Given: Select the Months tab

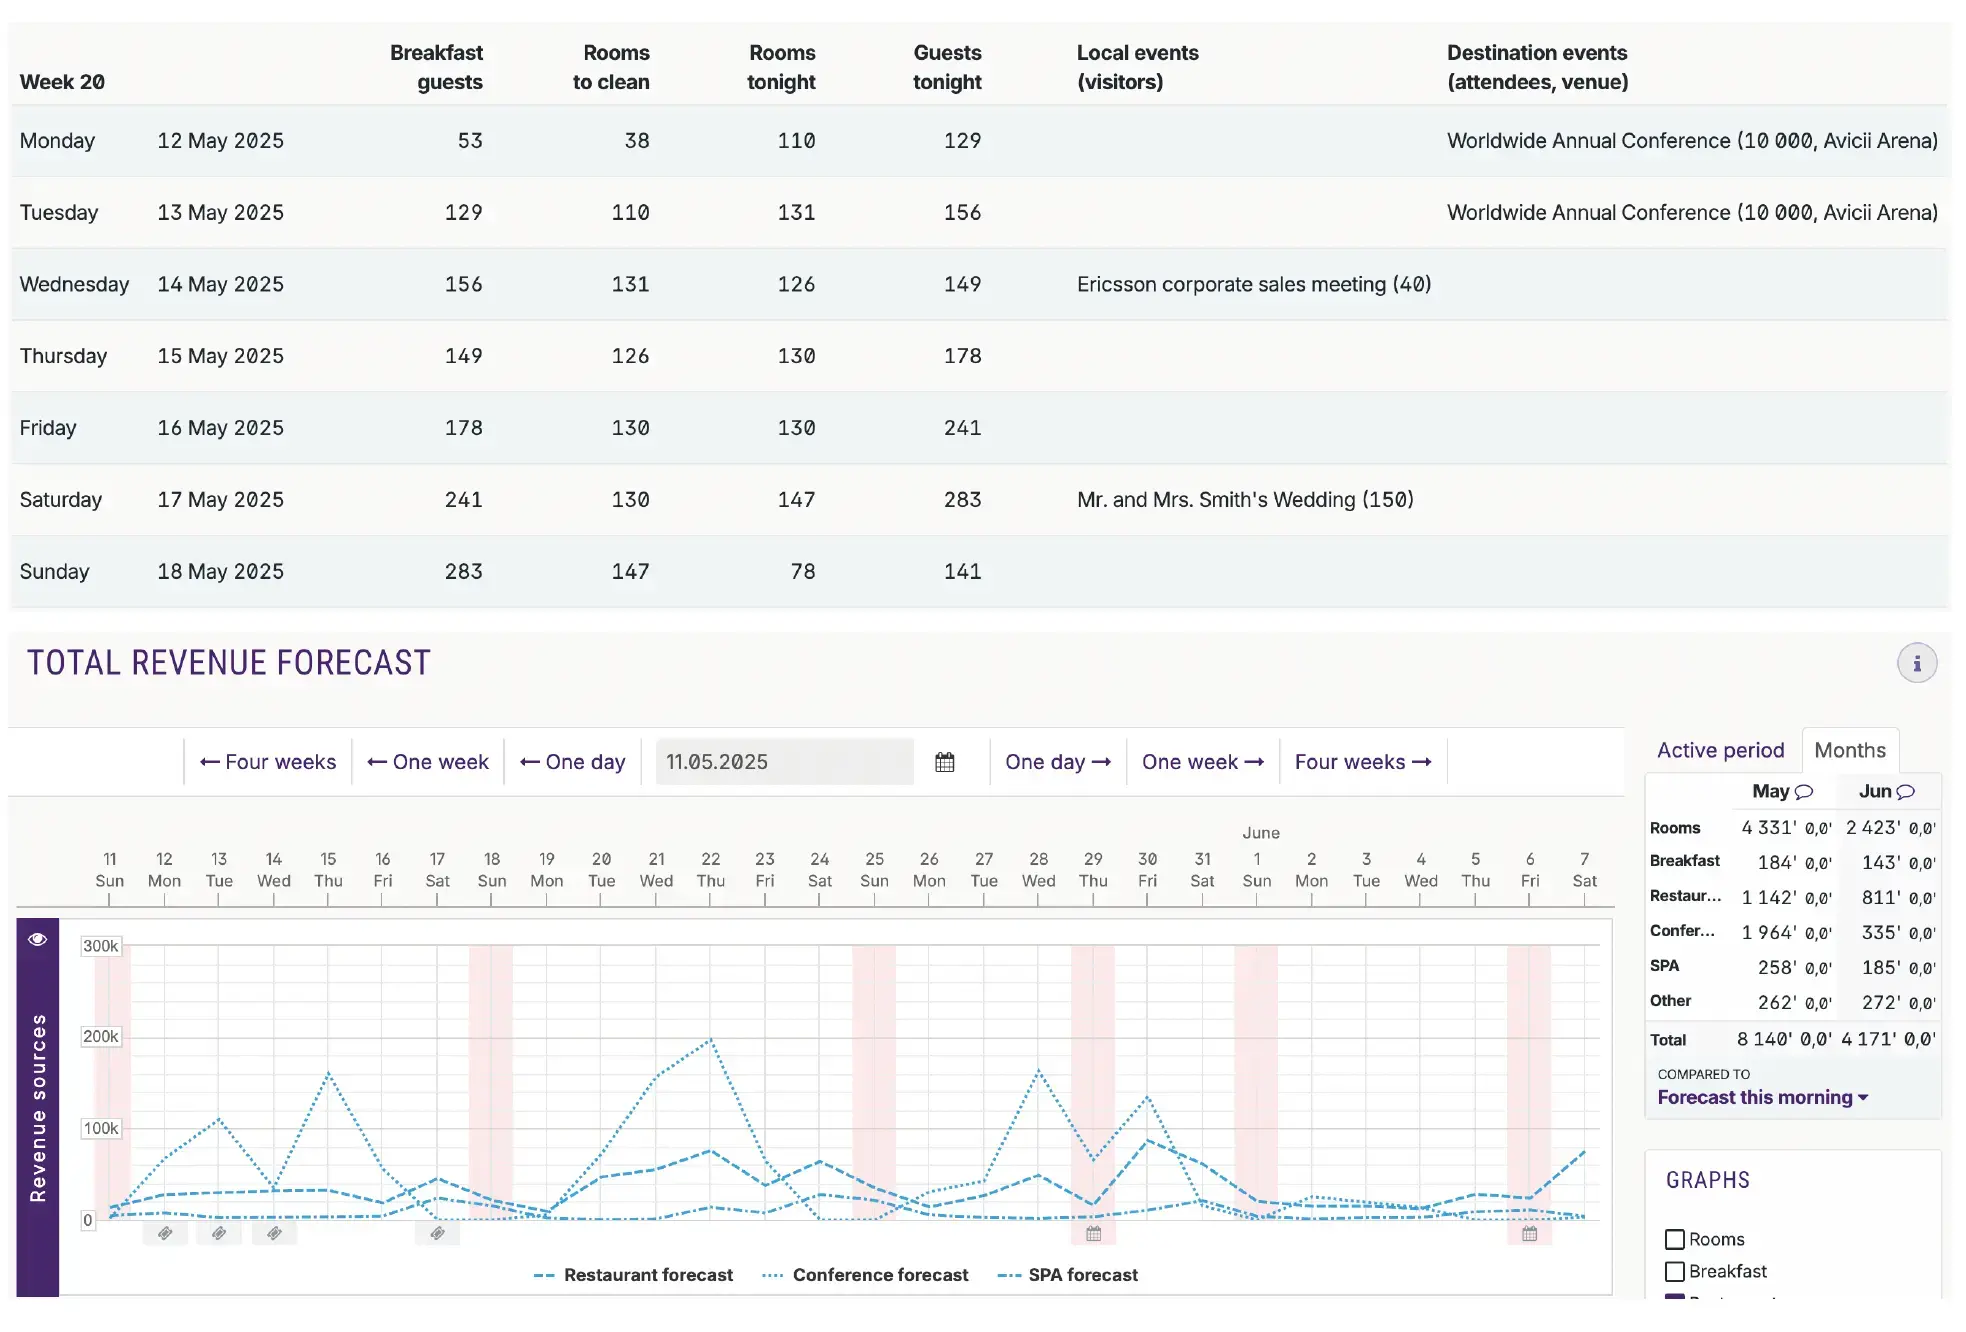Looking at the screenshot, I should (x=1851, y=750).
